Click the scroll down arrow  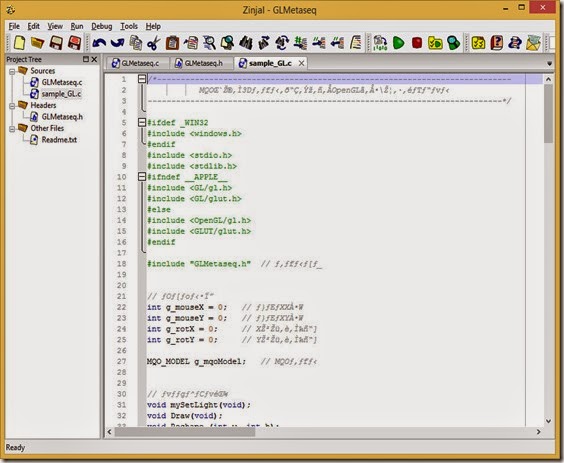[548, 421]
